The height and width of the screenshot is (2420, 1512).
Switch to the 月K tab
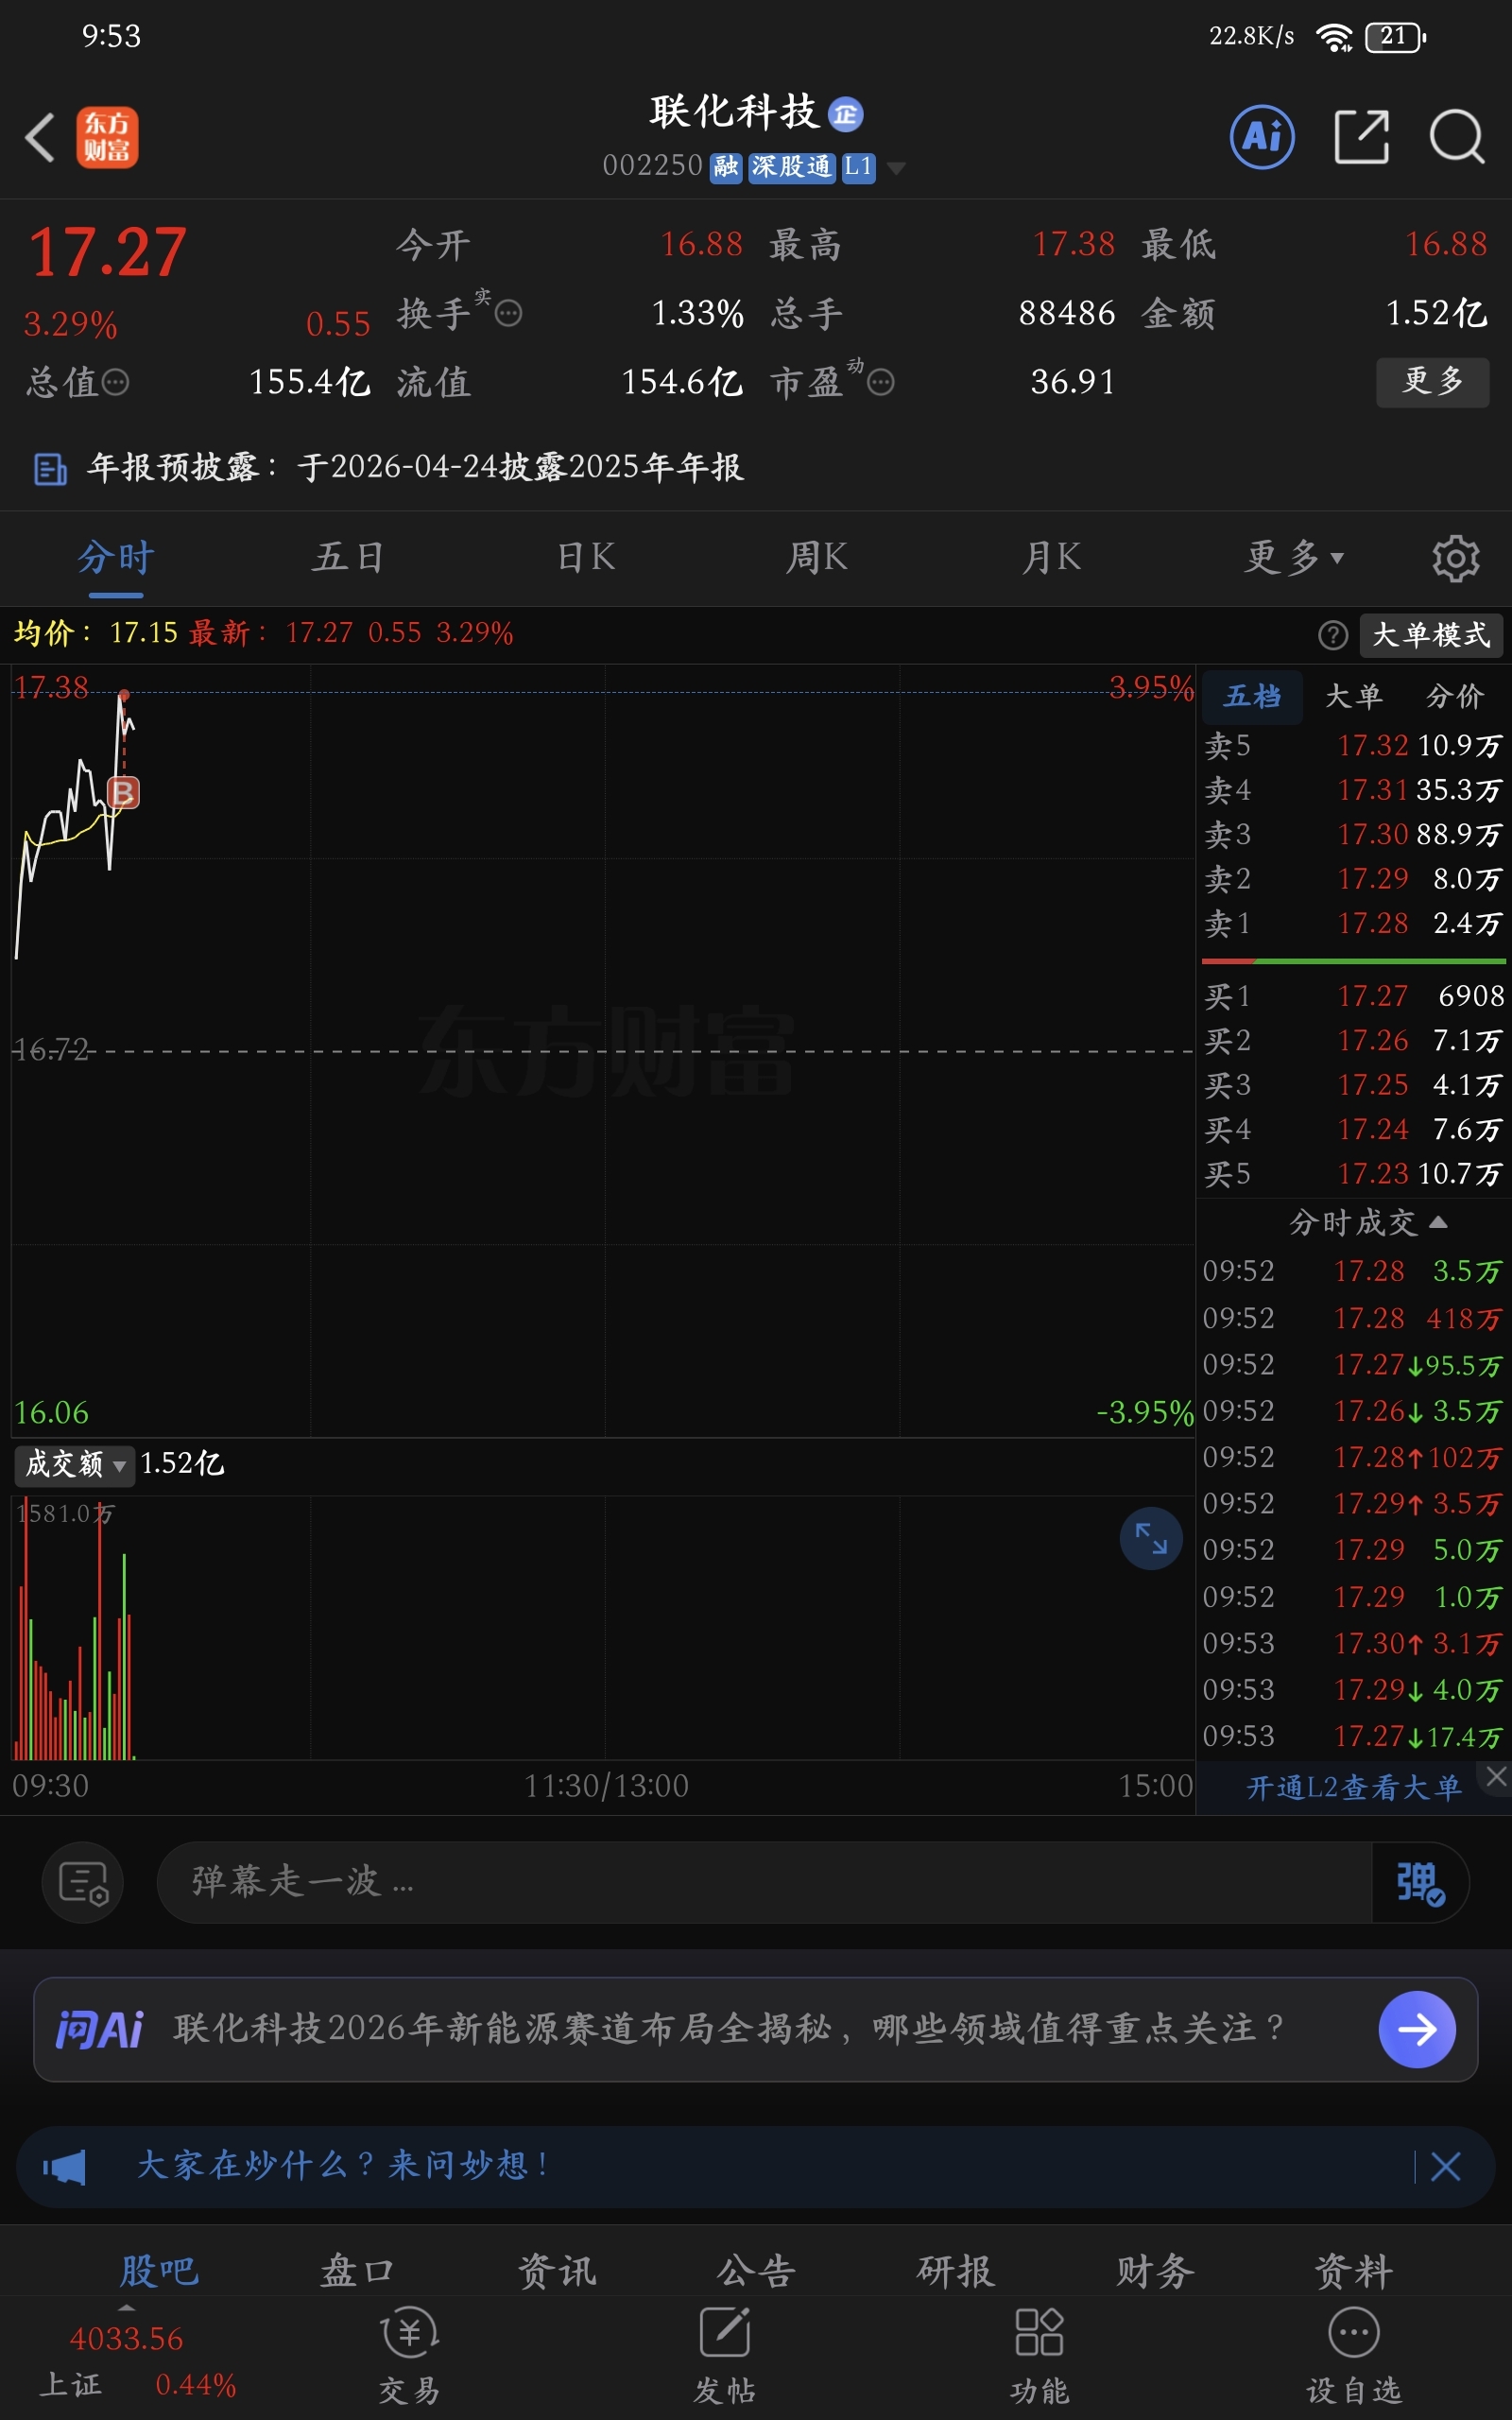pyautogui.click(x=1051, y=558)
